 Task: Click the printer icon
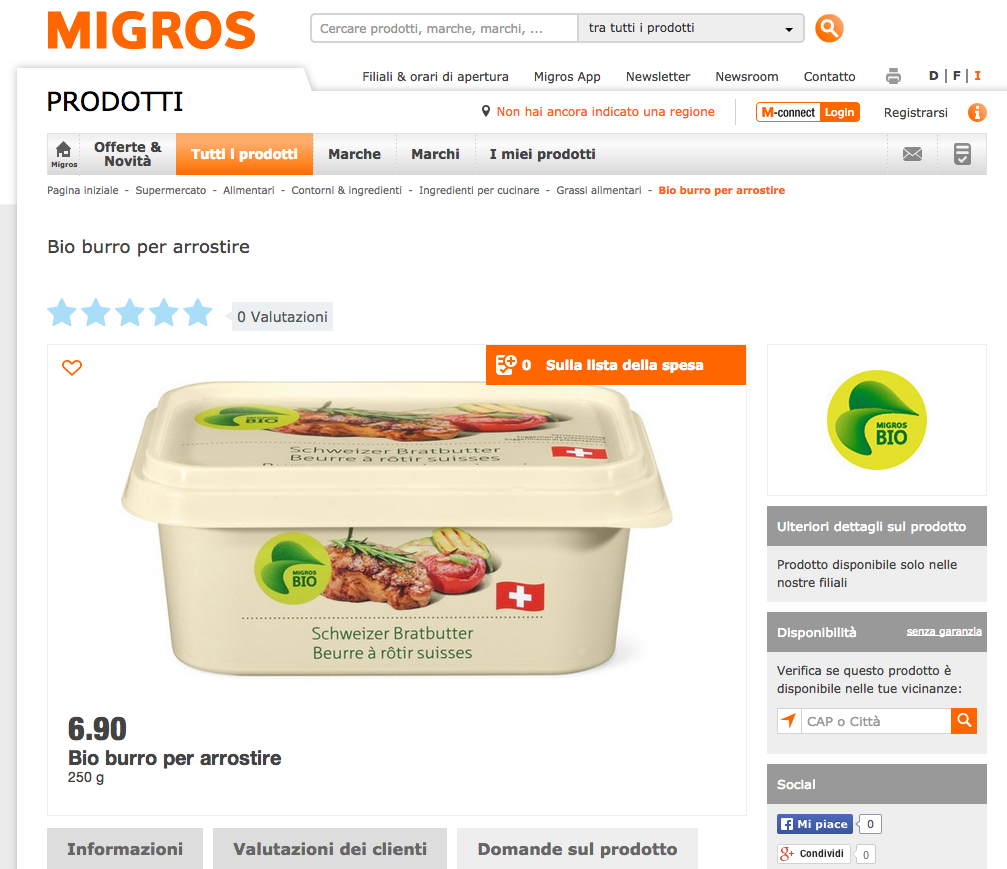pyautogui.click(x=893, y=76)
